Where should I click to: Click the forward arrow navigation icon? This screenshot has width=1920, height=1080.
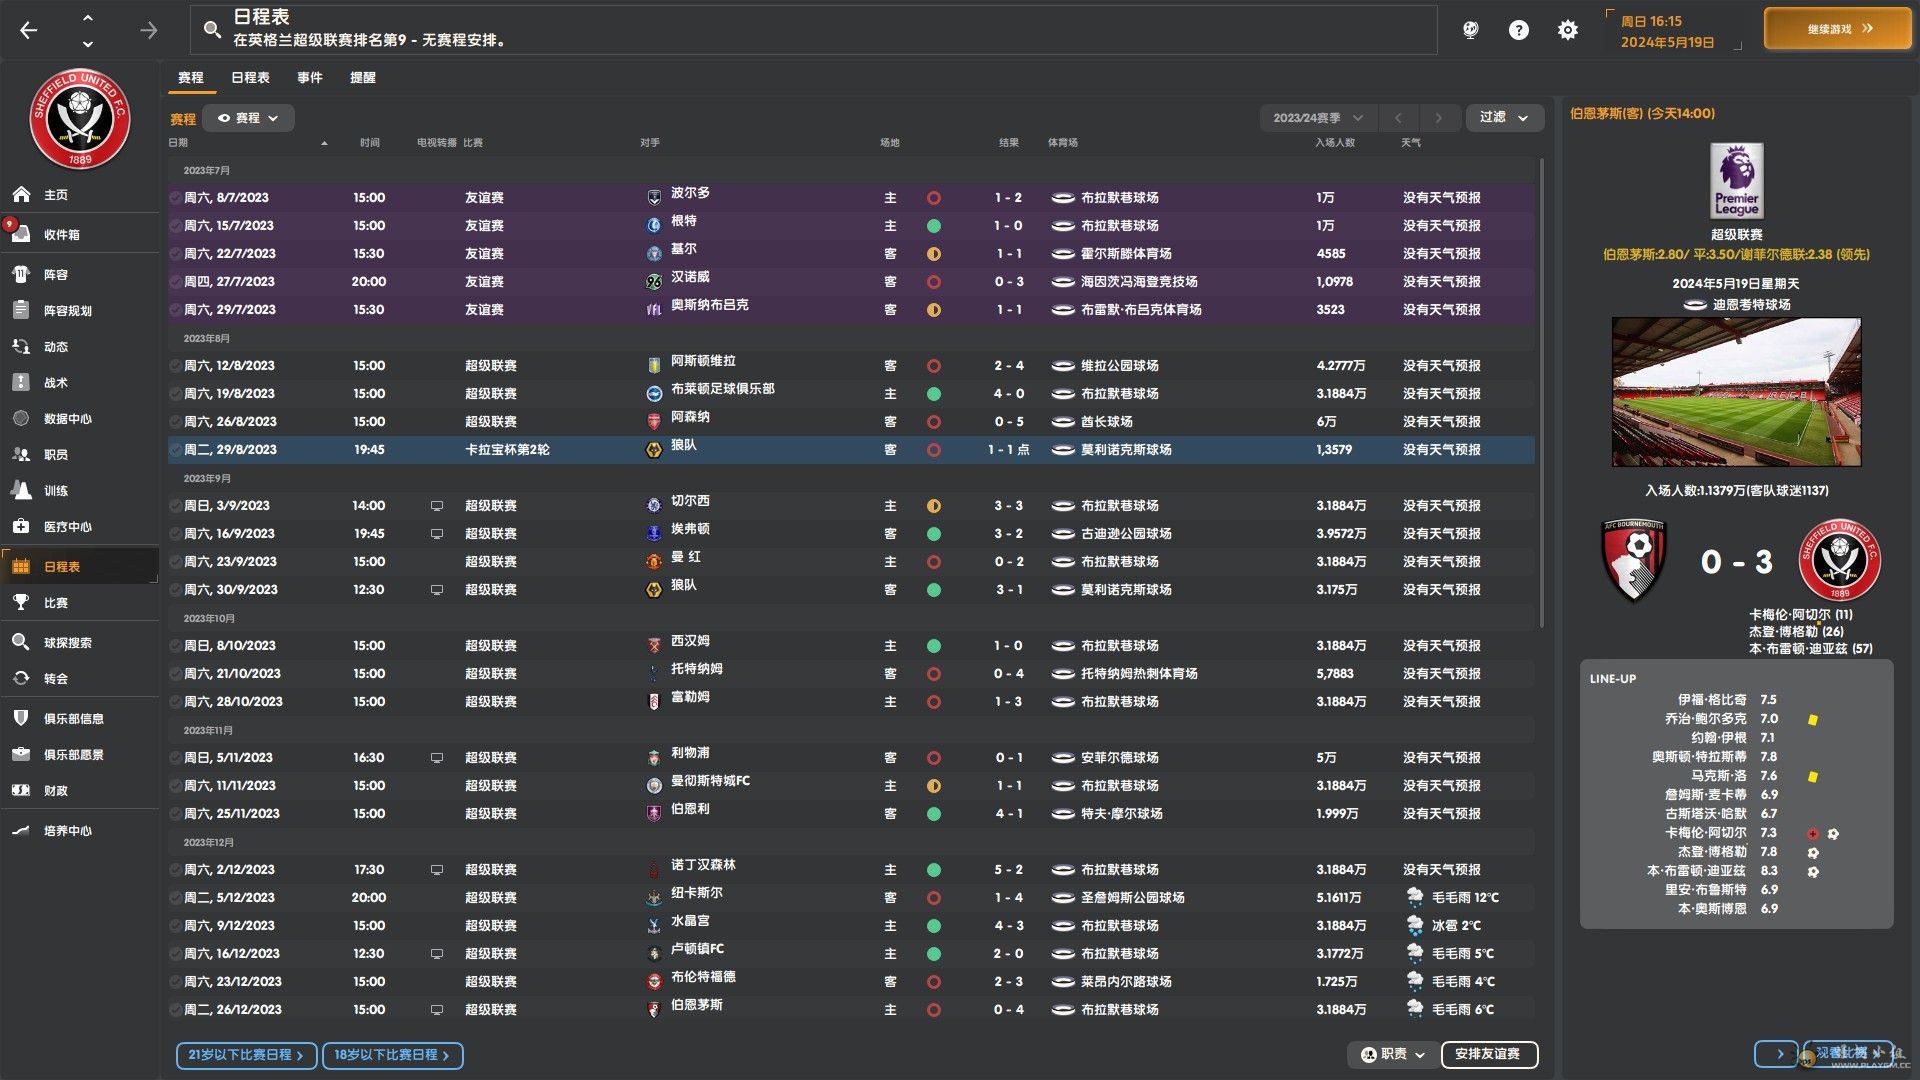(x=149, y=30)
